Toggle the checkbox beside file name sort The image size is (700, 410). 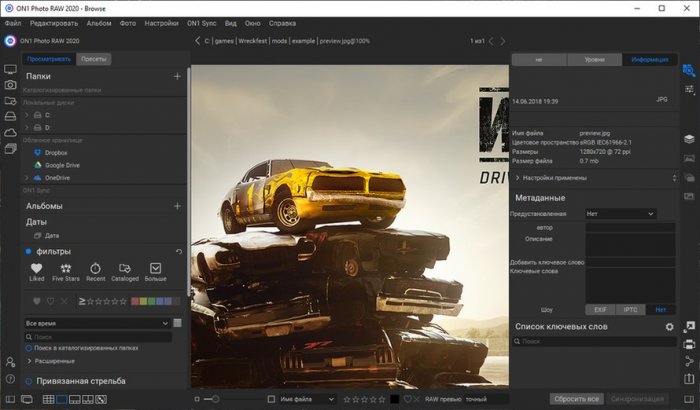point(271,399)
